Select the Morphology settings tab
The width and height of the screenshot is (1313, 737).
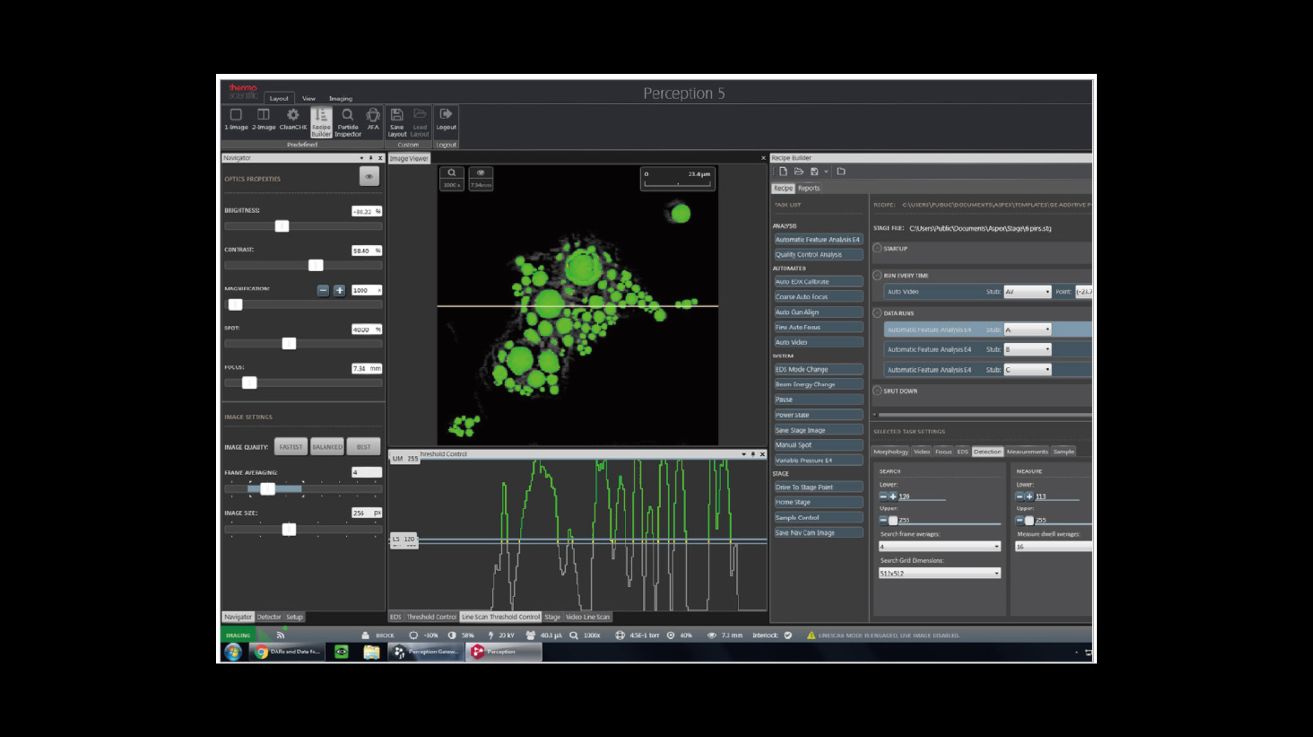tap(890, 451)
